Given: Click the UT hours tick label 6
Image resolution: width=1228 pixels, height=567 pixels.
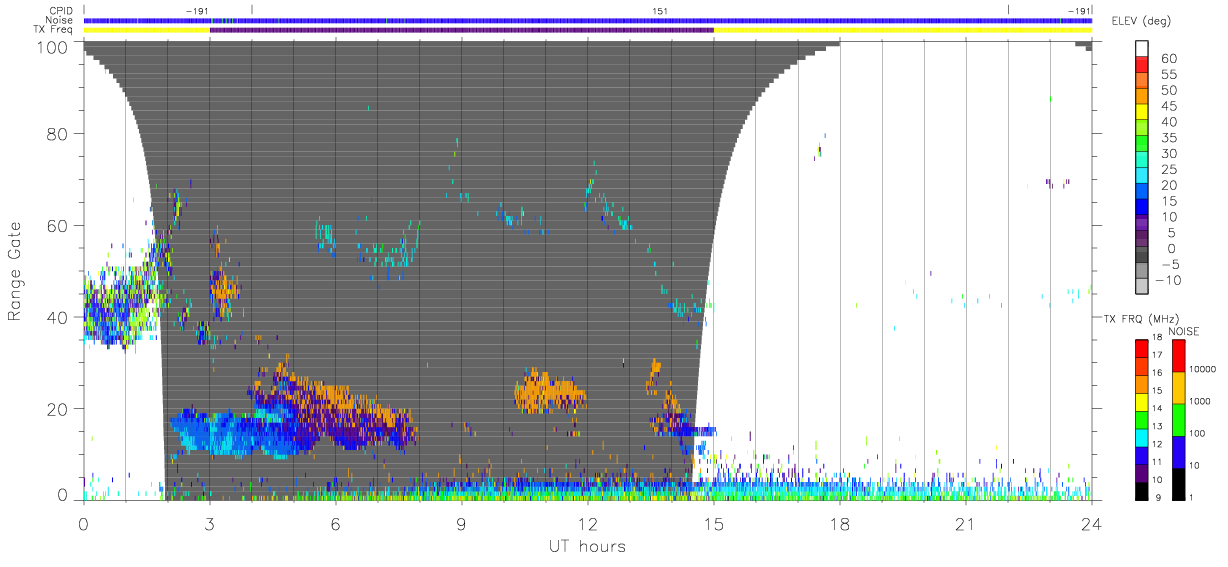Looking at the screenshot, I should pos(335,523).
